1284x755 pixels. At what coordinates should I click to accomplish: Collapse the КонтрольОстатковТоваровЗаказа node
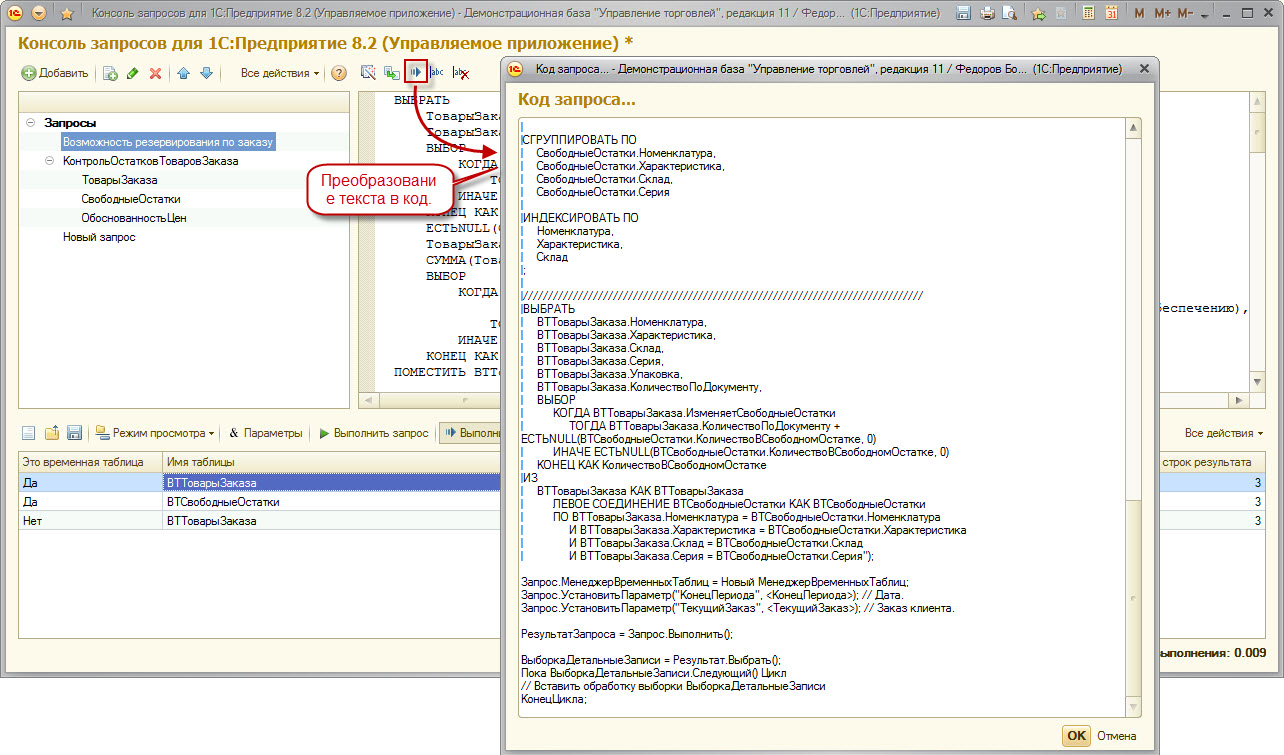[50, 161]
